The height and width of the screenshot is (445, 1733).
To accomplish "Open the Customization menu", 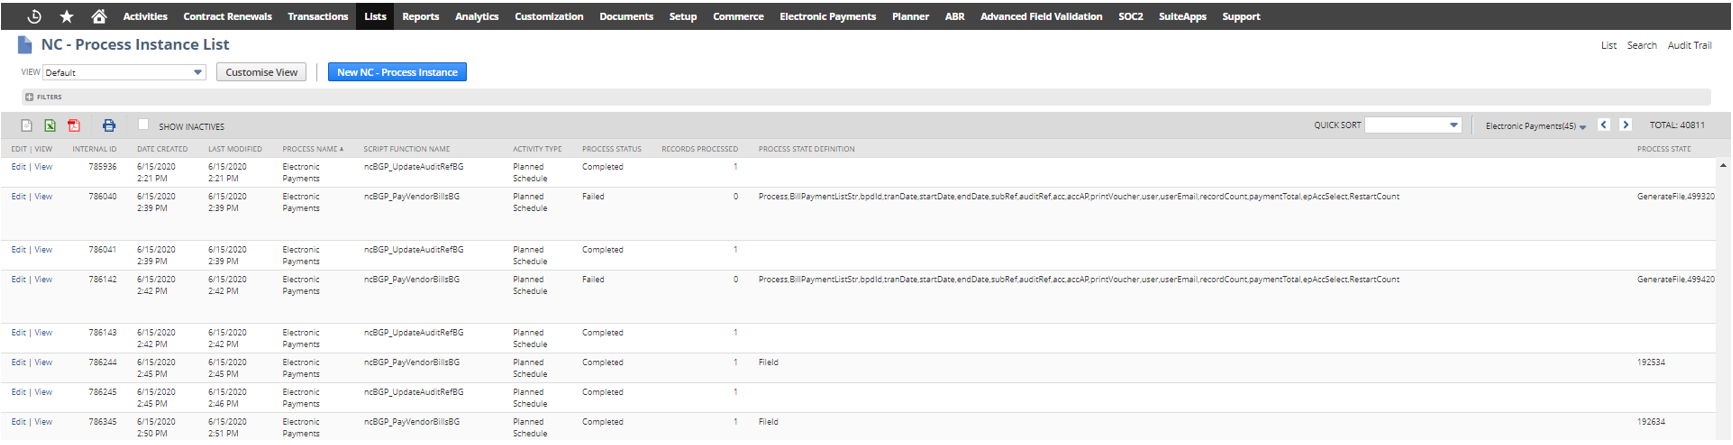I will coord(548,16).
